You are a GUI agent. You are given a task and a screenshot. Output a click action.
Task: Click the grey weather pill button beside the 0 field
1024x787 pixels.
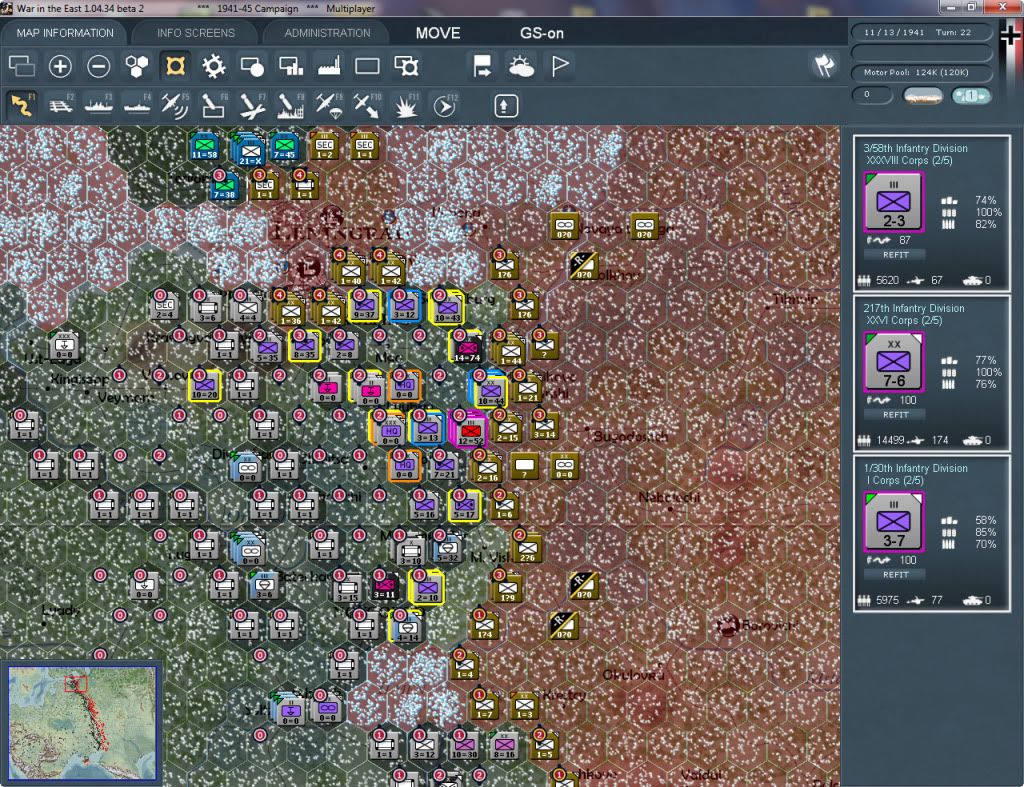pos(923,97)
